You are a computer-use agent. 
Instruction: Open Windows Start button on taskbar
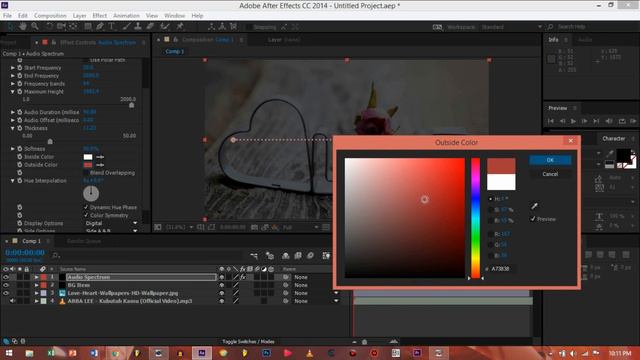pos(8,353)
